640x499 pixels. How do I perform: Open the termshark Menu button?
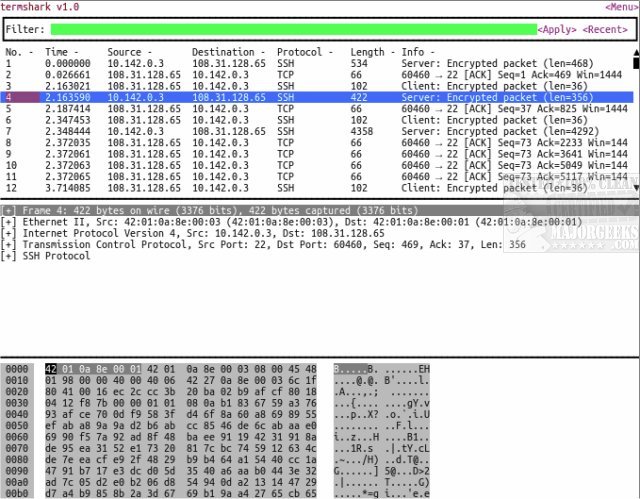click(x=622, y=7)
